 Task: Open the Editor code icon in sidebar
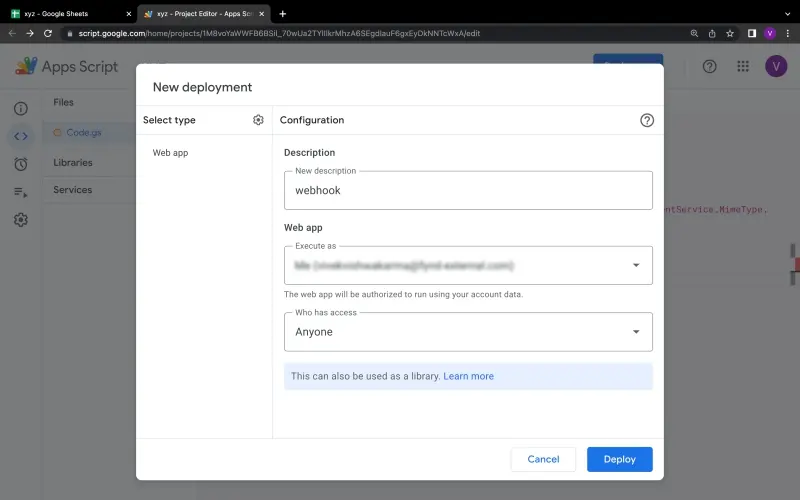click(21, 136)
